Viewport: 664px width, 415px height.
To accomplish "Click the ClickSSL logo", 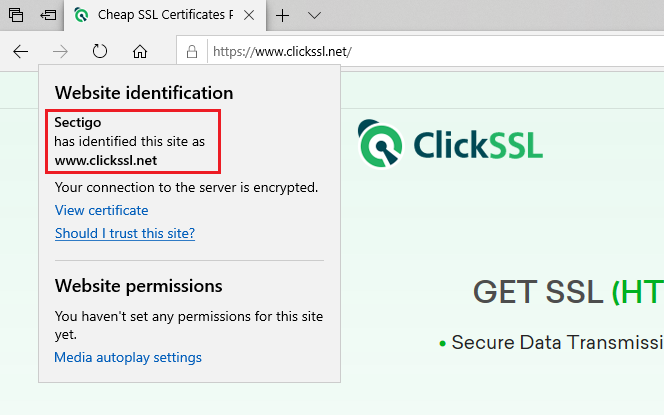I will [450, 144].
